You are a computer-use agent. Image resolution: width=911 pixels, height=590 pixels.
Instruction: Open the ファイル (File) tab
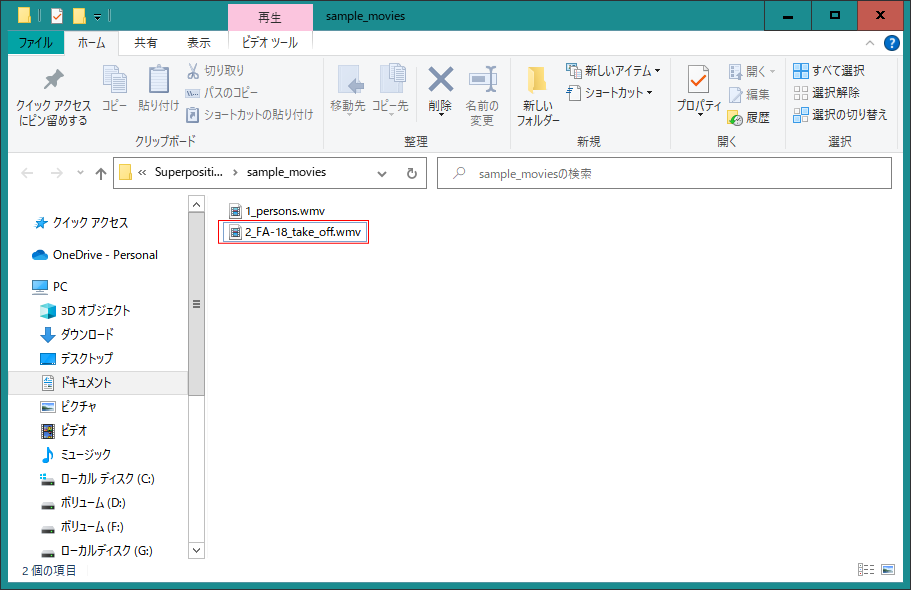35,42
